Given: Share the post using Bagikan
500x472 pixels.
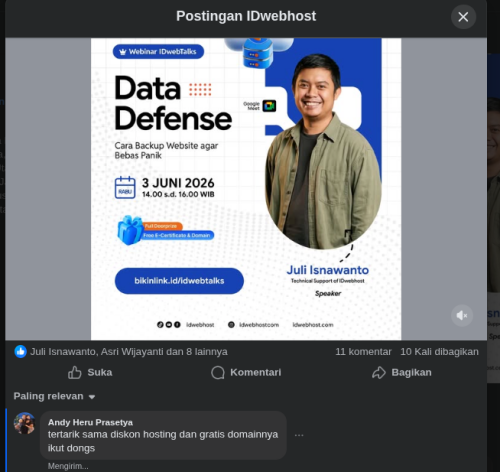Looking at the screenshot, I should (402, 373).
